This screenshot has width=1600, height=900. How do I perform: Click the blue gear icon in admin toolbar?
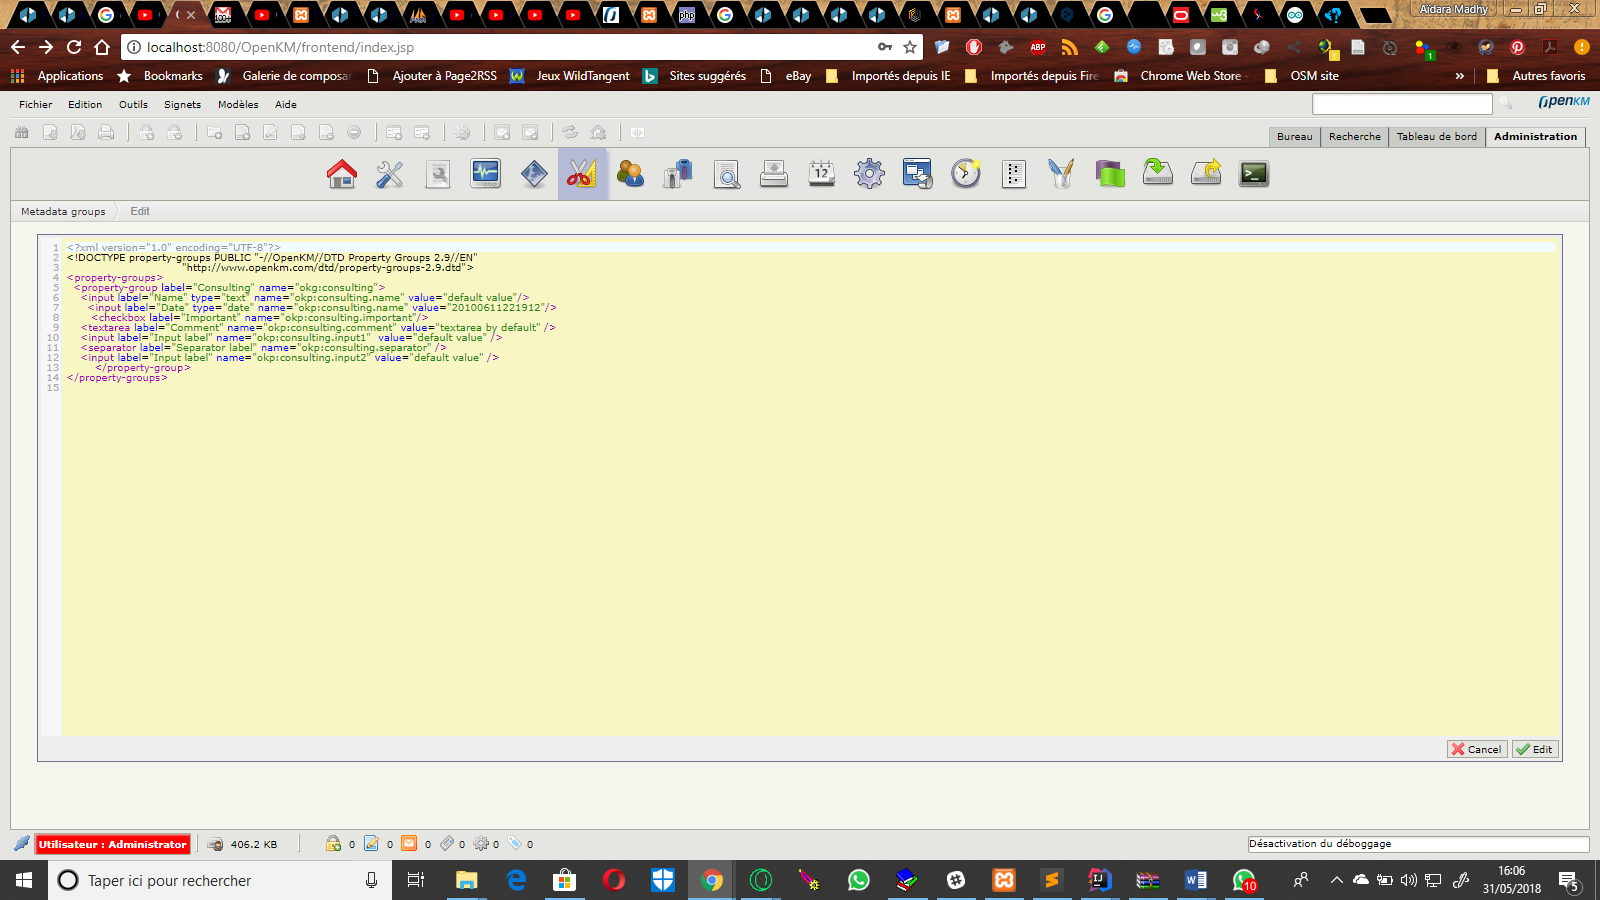(869, 174)
